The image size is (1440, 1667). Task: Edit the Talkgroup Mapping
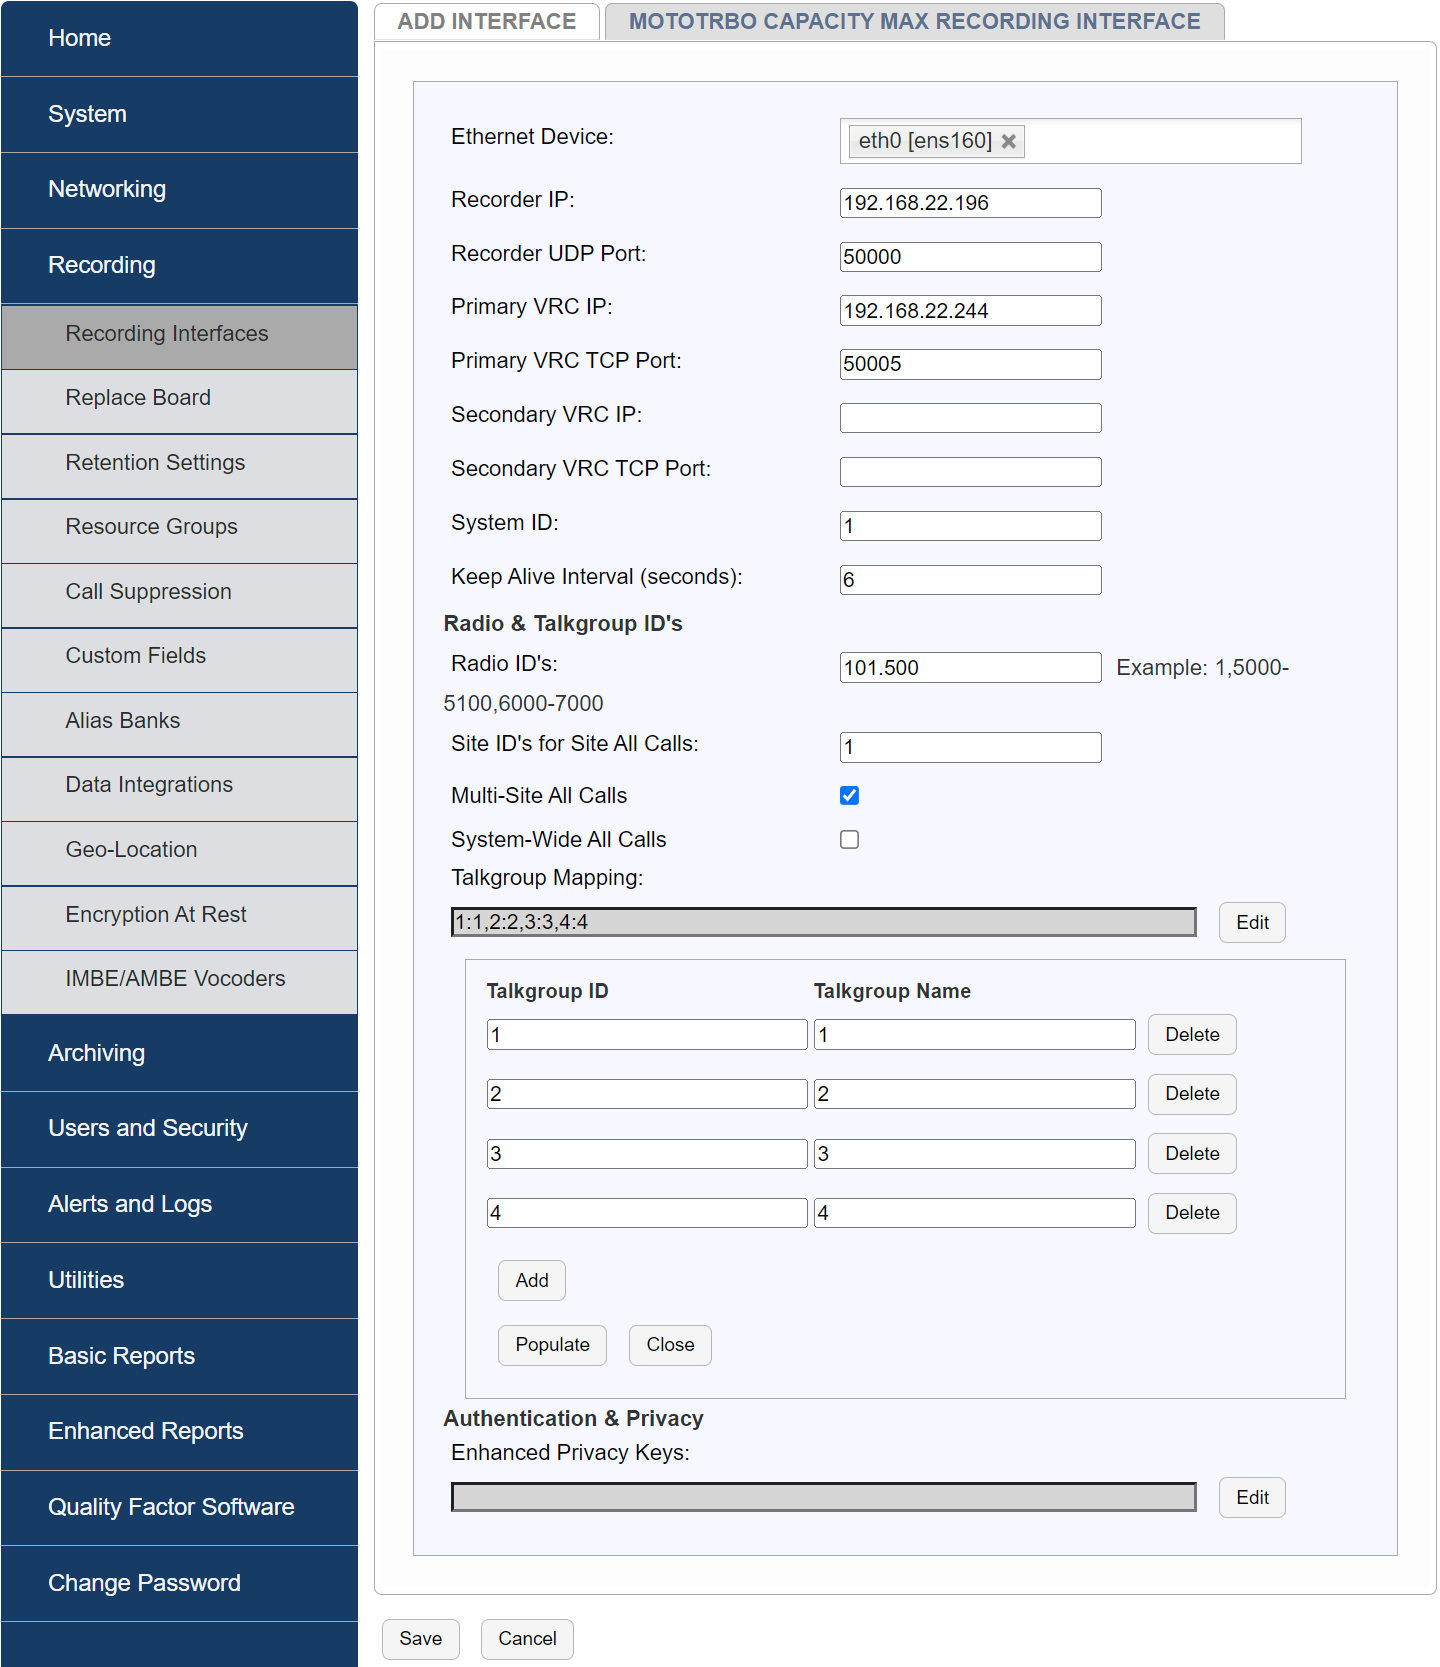pos(1252,922)
